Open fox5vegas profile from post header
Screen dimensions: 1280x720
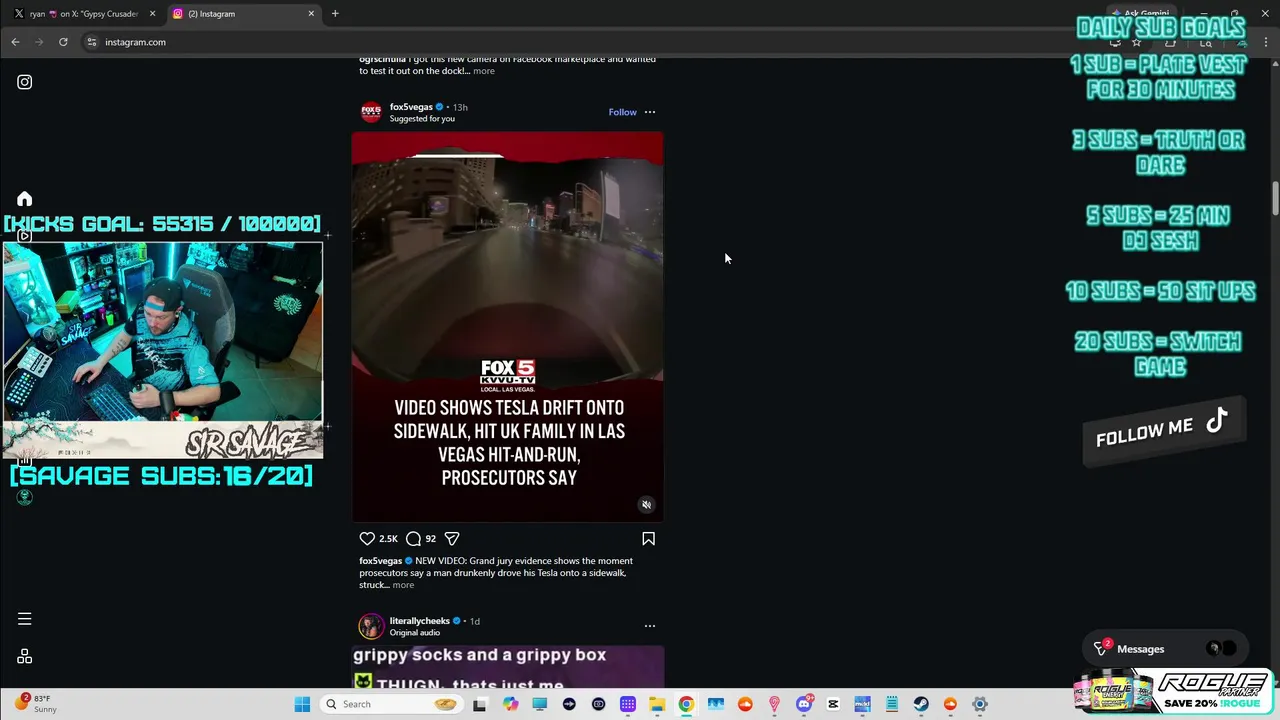(x=411, y=107)
